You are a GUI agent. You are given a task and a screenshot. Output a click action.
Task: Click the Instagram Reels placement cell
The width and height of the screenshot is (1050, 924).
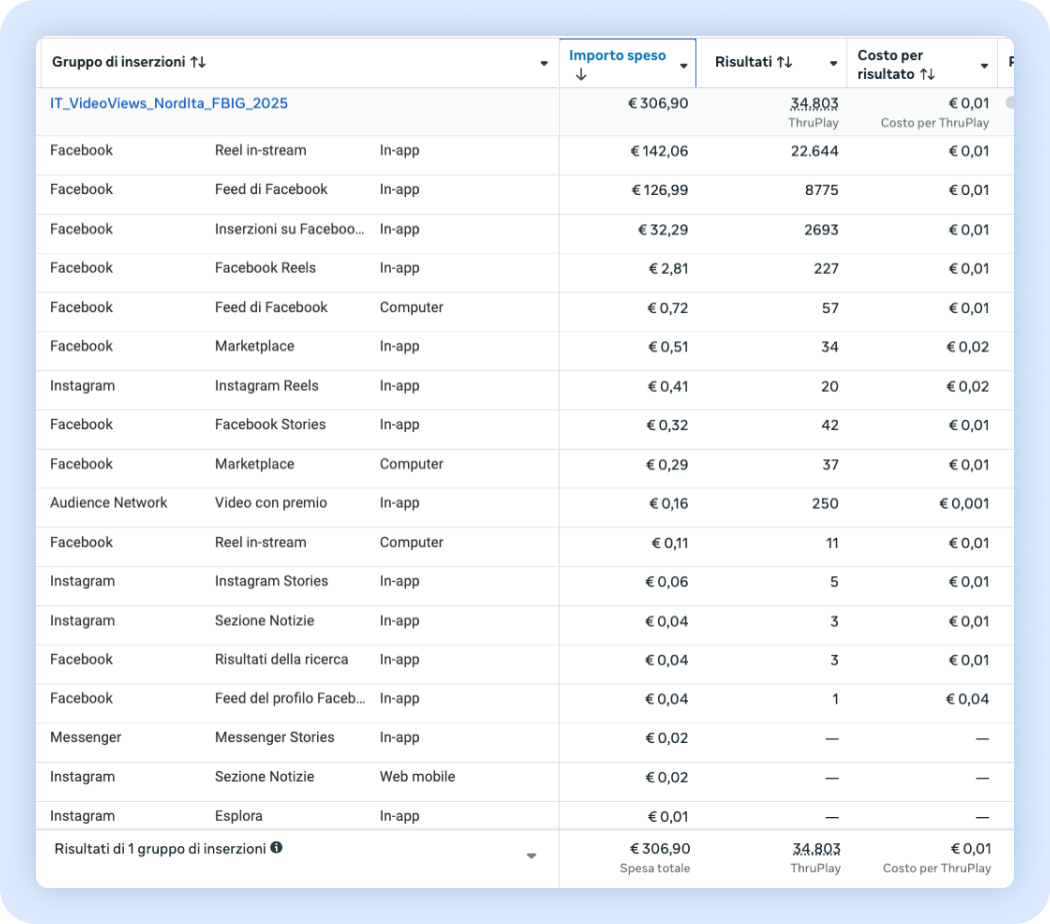266,386
